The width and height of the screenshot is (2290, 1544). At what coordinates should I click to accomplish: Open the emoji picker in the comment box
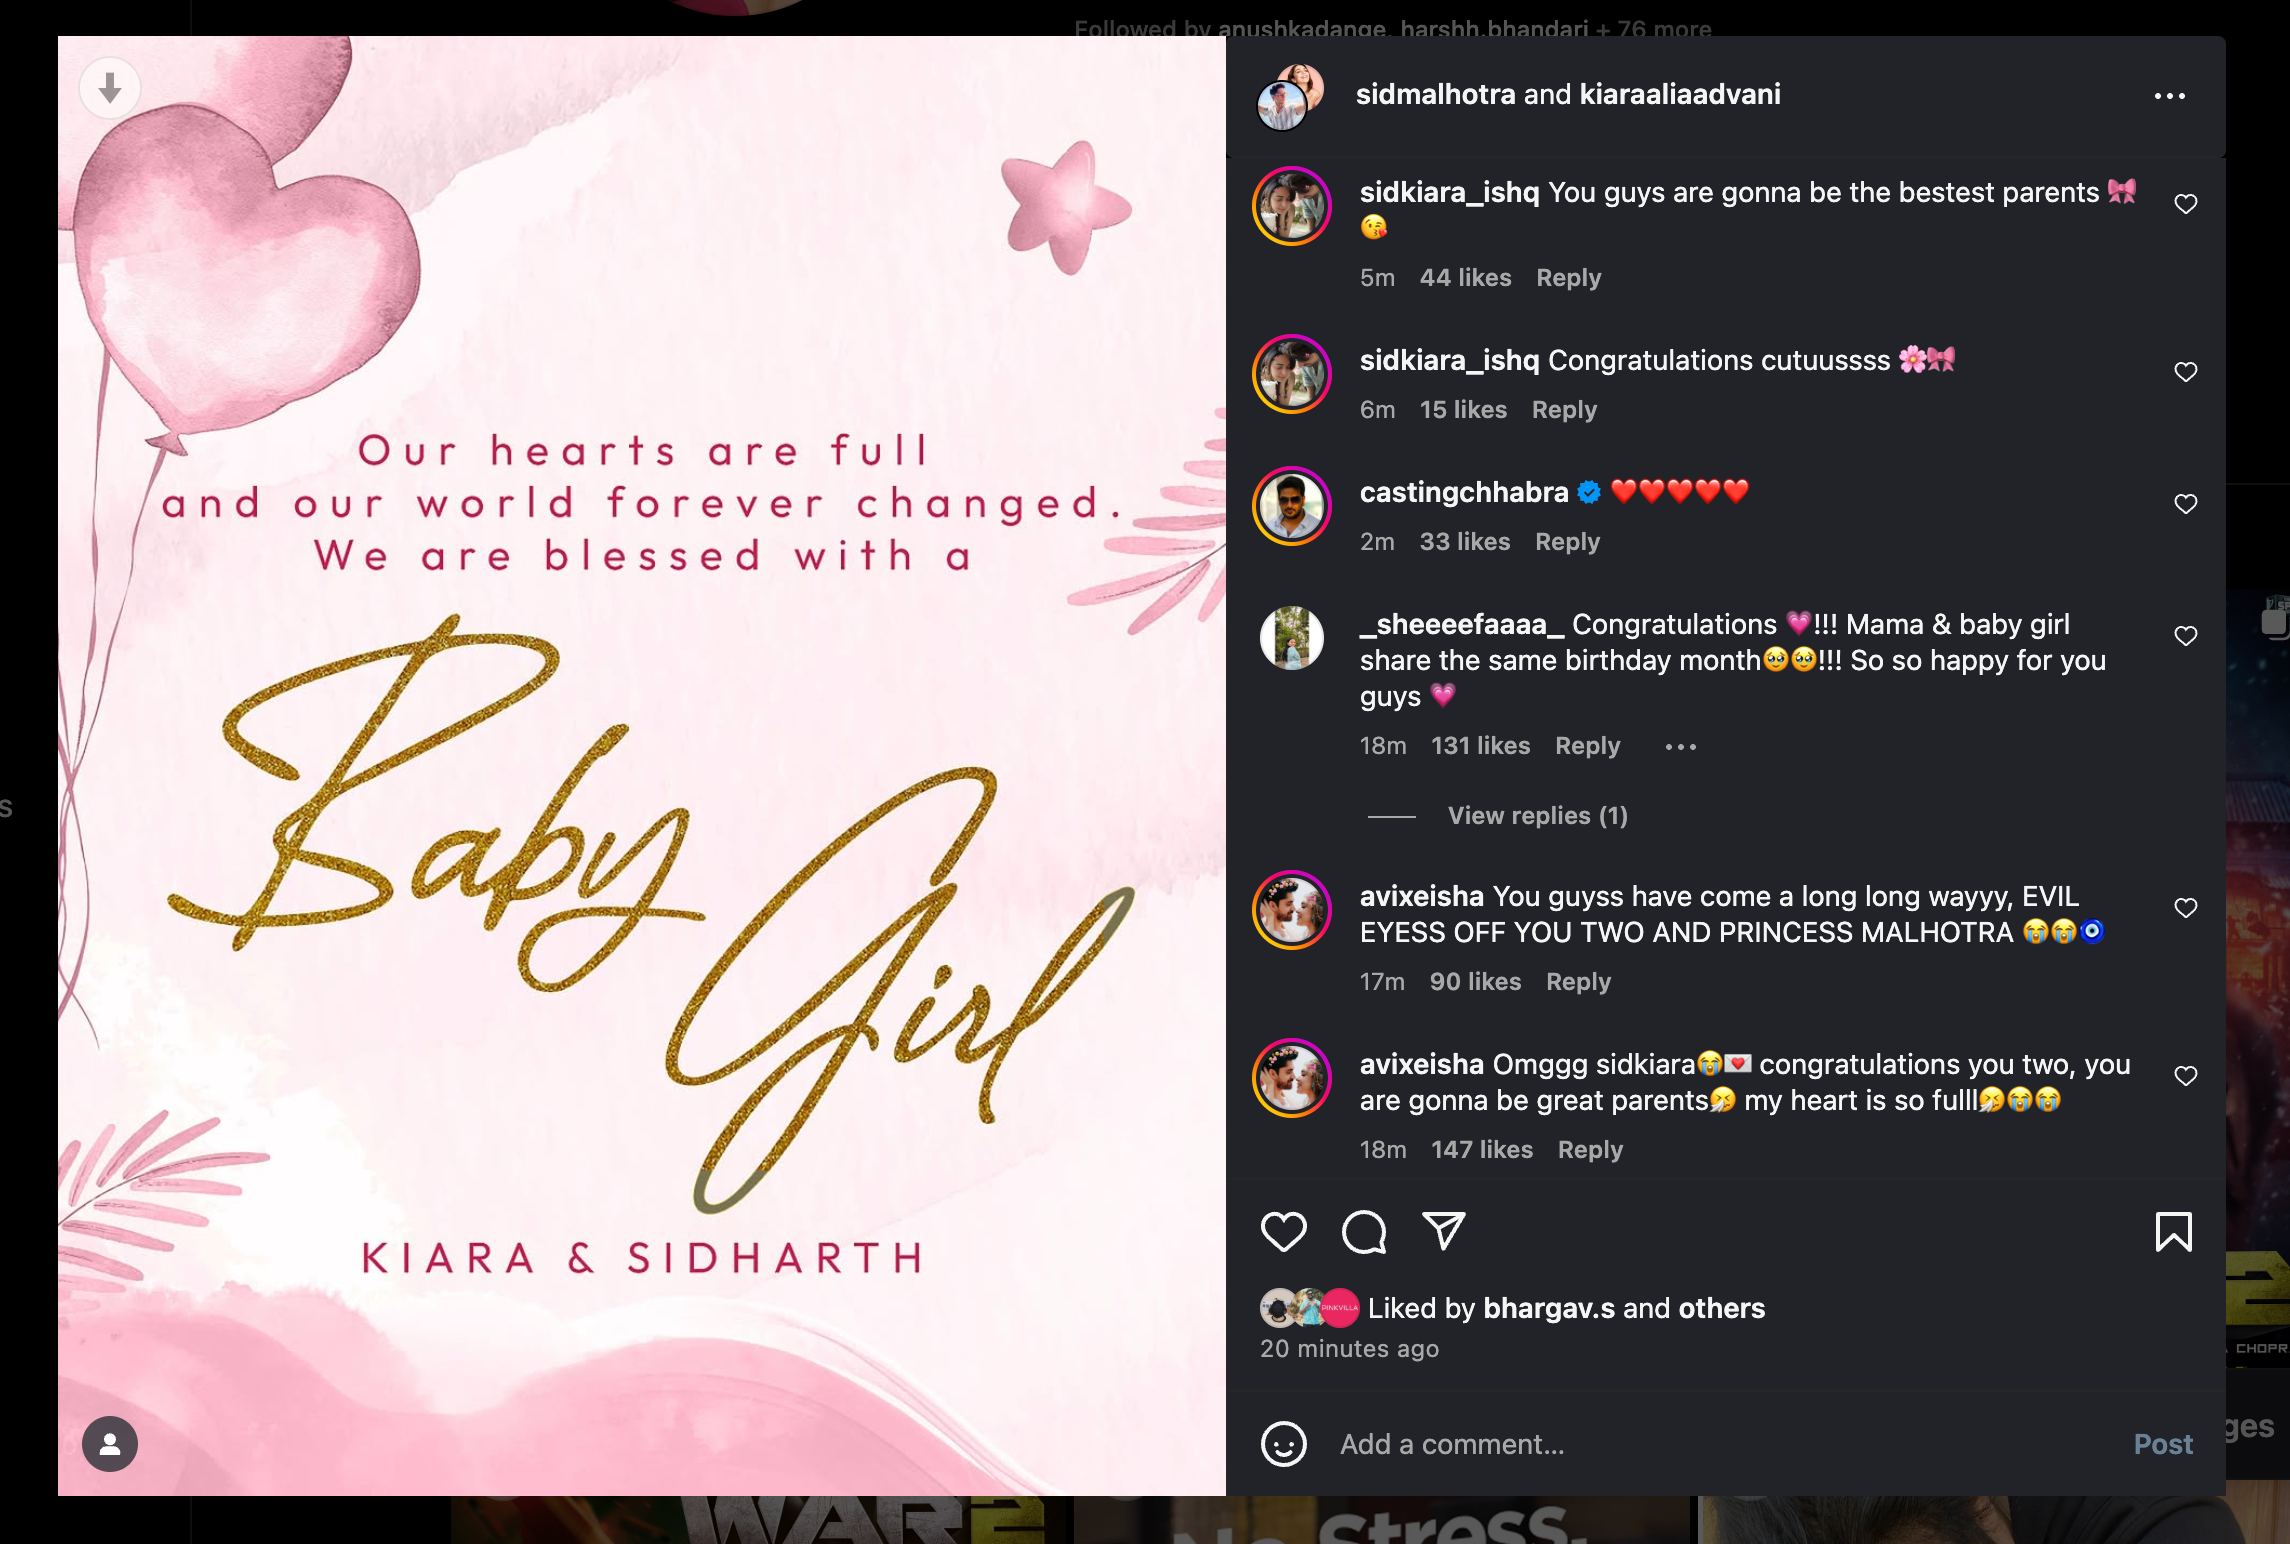click(1286, 1444)
